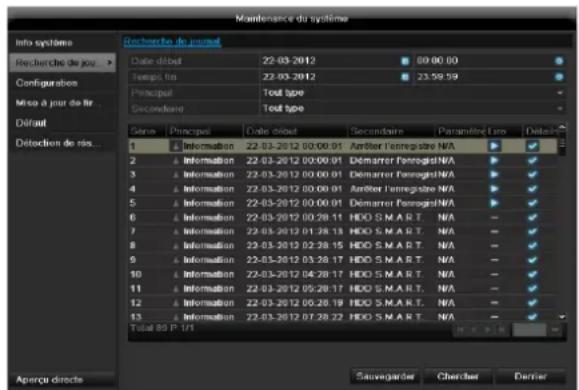This screenshot has height=390, width=579.
Task: Click scroll-down arrow of log list
Action: coord(562,317)
